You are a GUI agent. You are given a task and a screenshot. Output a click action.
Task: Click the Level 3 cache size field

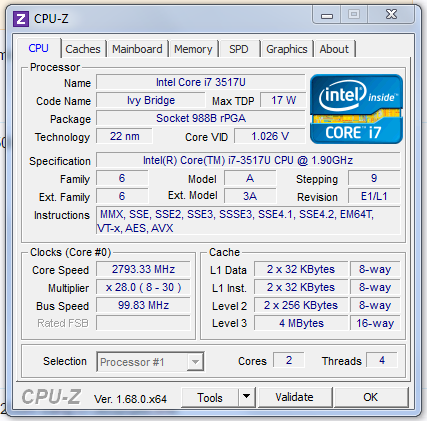(x=301, y=323)
